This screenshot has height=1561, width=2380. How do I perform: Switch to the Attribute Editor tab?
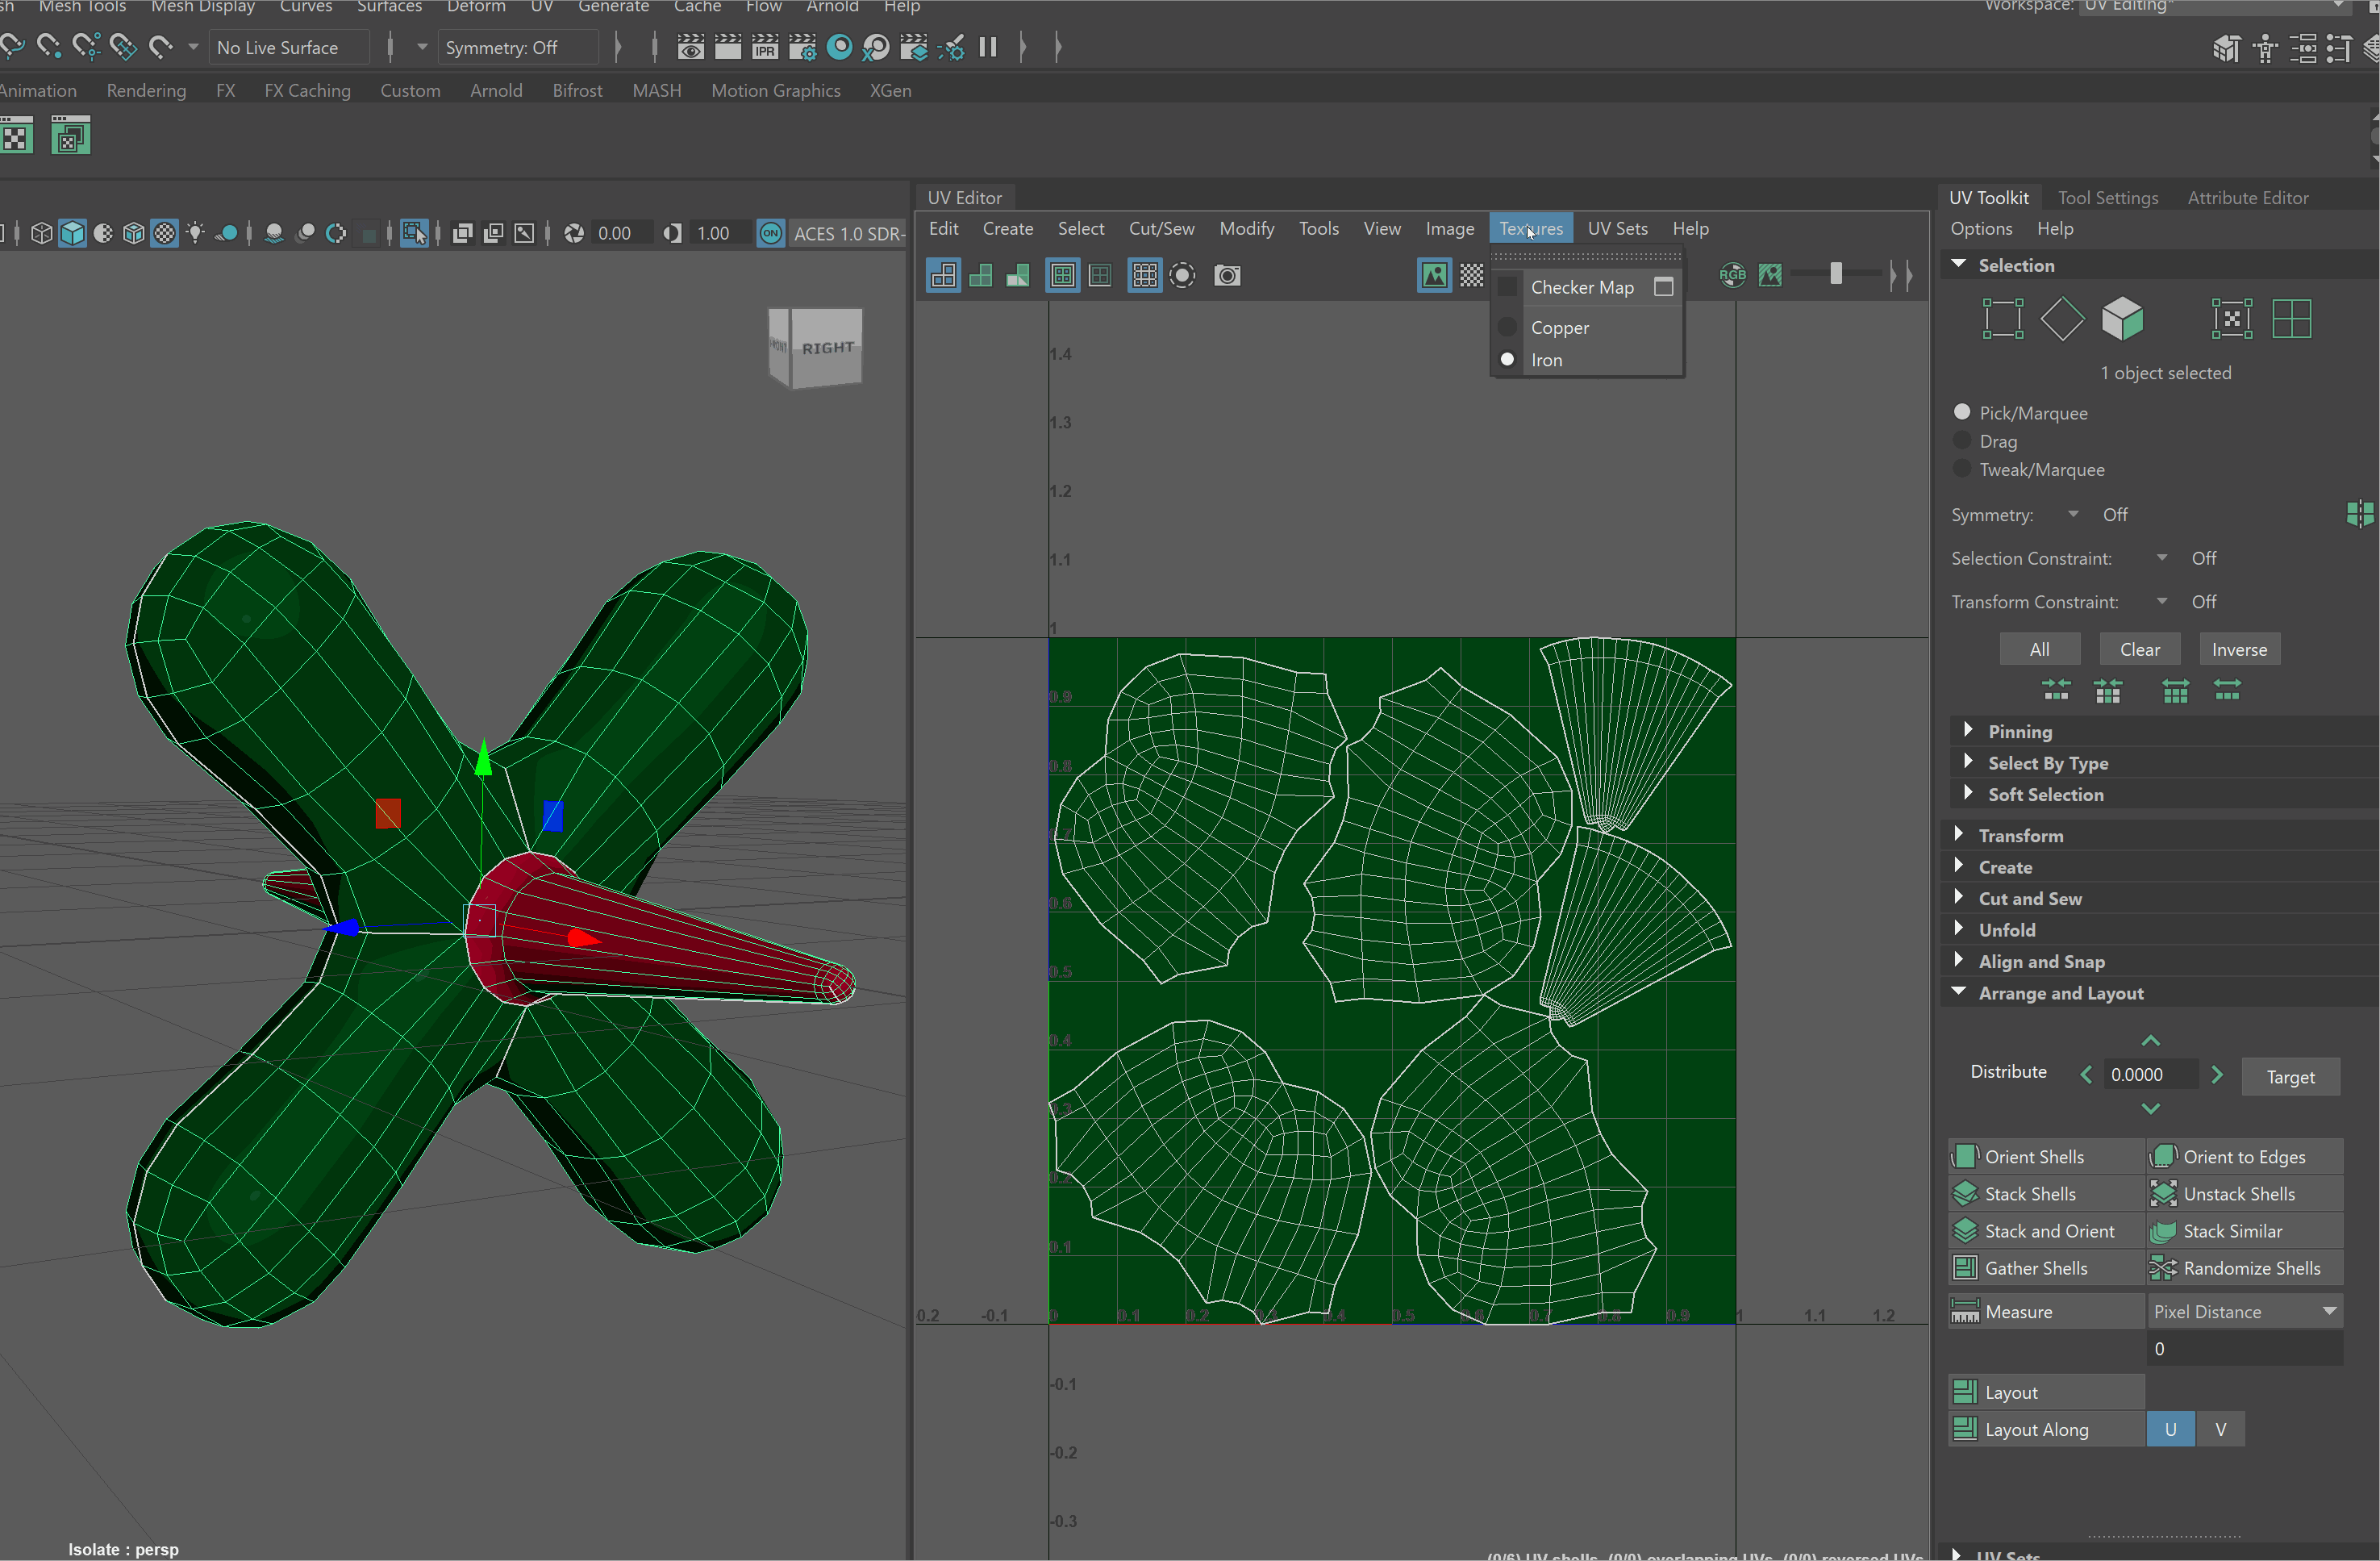[2247, 198]
